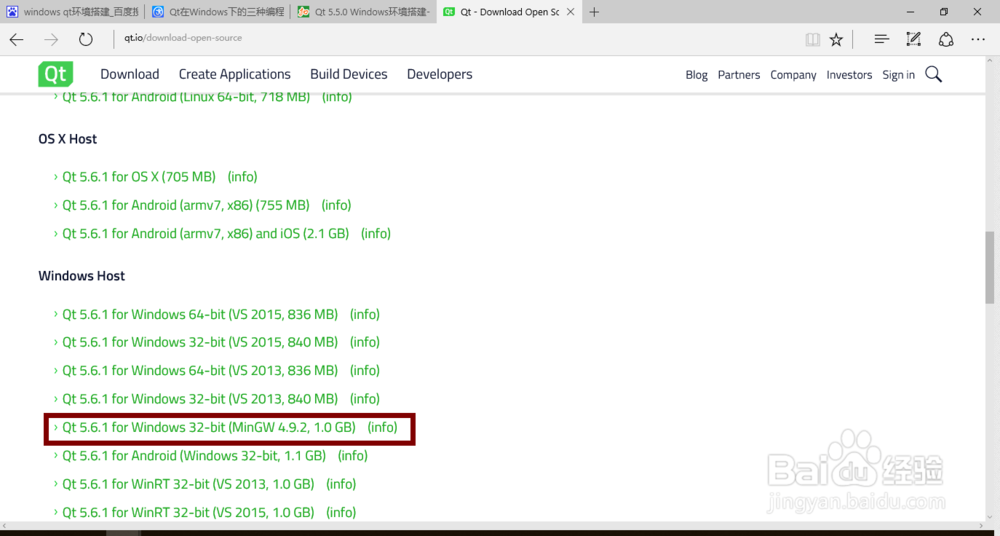This screenshot has height=536, width=1000.
Task: Open info for the MinGW 4.9.2 package
Action: tap(383, 428)
